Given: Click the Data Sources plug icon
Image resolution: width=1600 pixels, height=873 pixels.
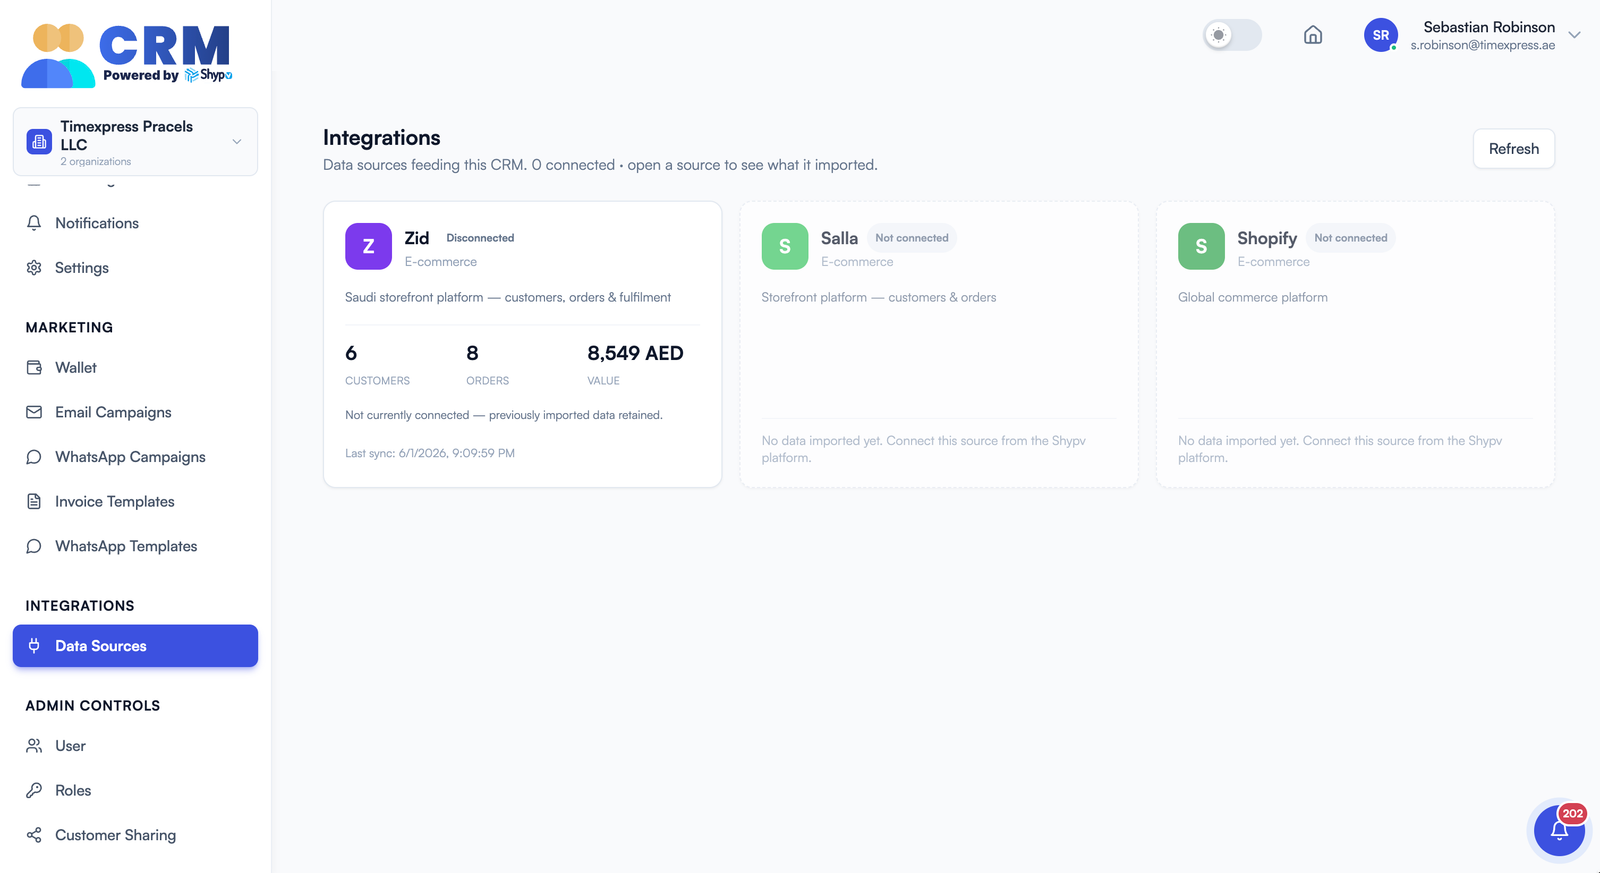Looking at the screenshot, I should point(34,646).
